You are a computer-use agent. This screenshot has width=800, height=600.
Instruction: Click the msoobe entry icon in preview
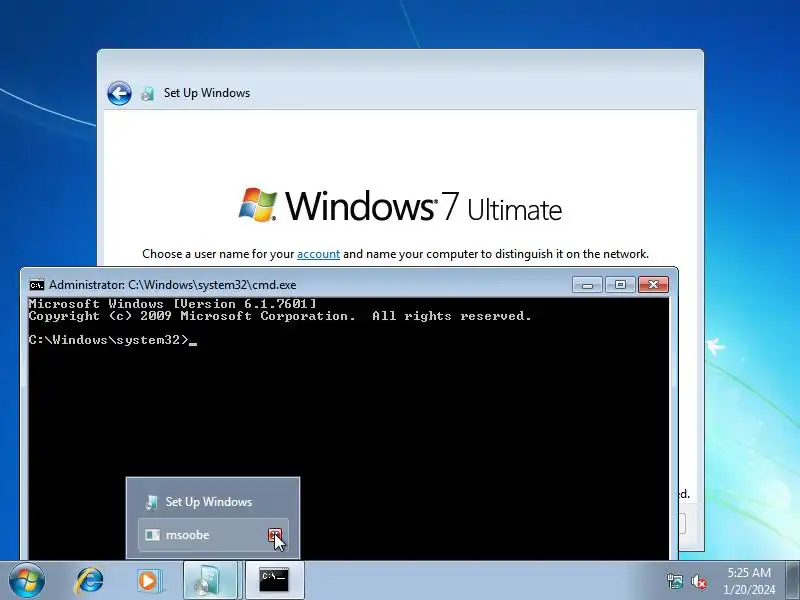(152, 535)
